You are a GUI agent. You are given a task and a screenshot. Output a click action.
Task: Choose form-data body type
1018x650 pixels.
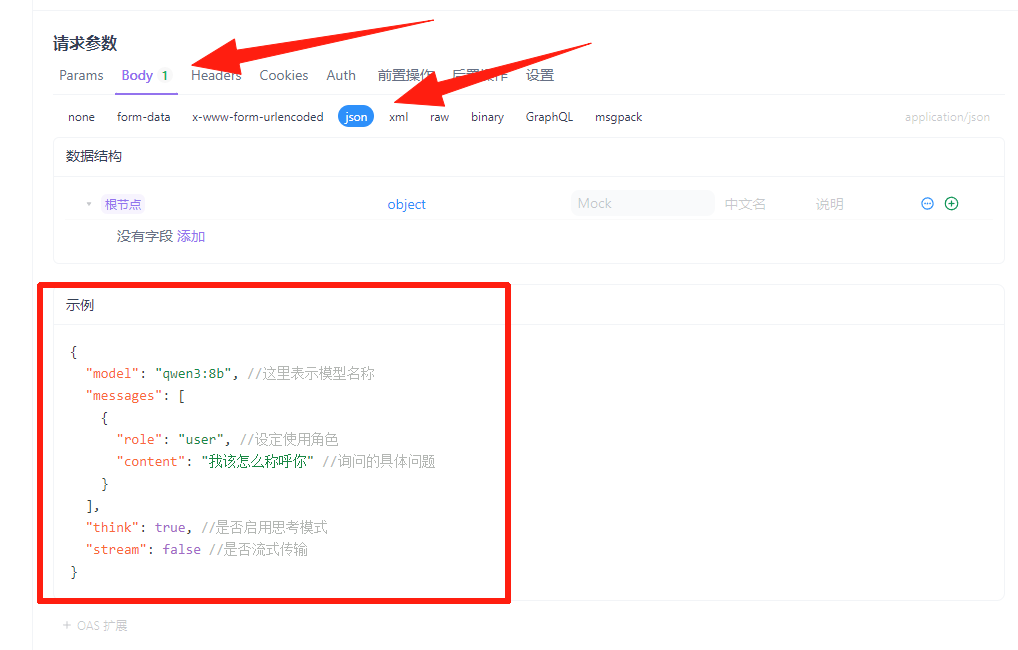pyautogui.click(x=143, y=117)
